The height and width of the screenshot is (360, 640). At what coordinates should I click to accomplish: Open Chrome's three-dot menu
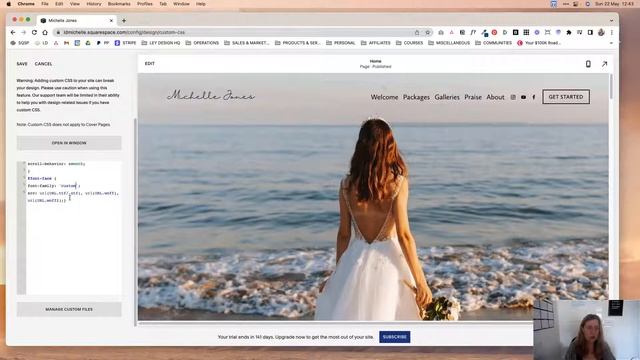[x=611, y=32]
